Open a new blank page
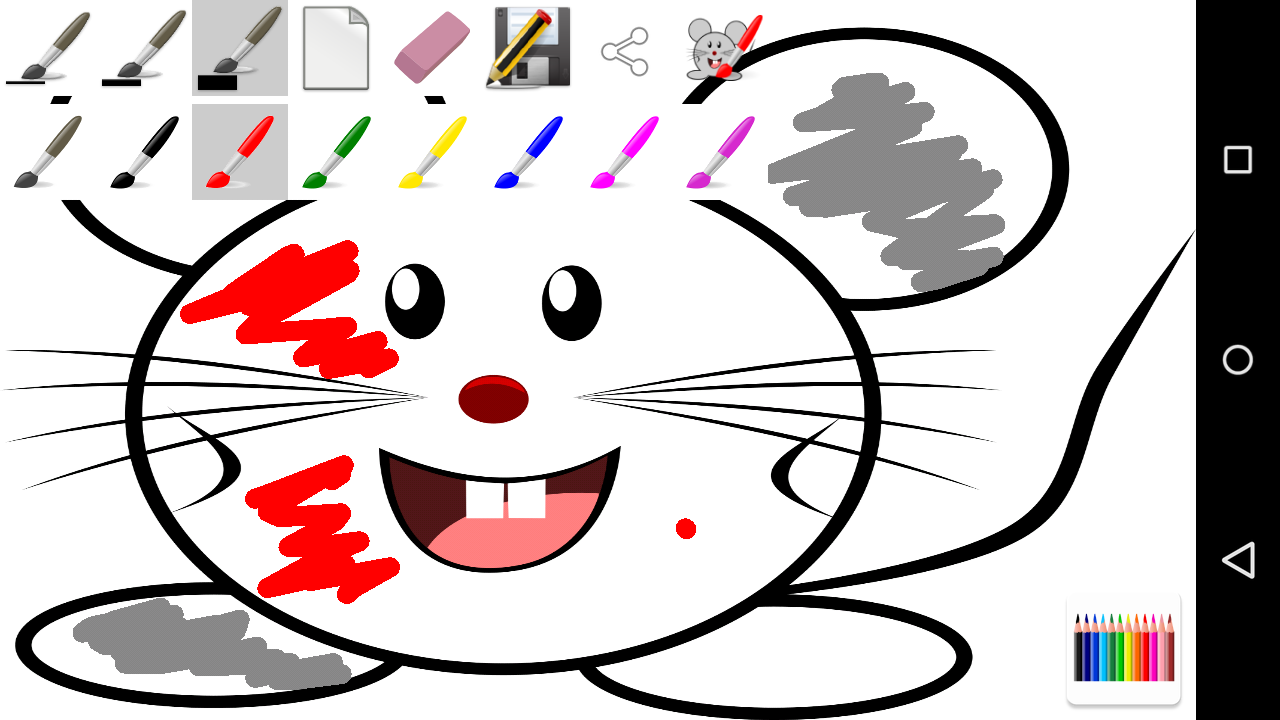 336,48
